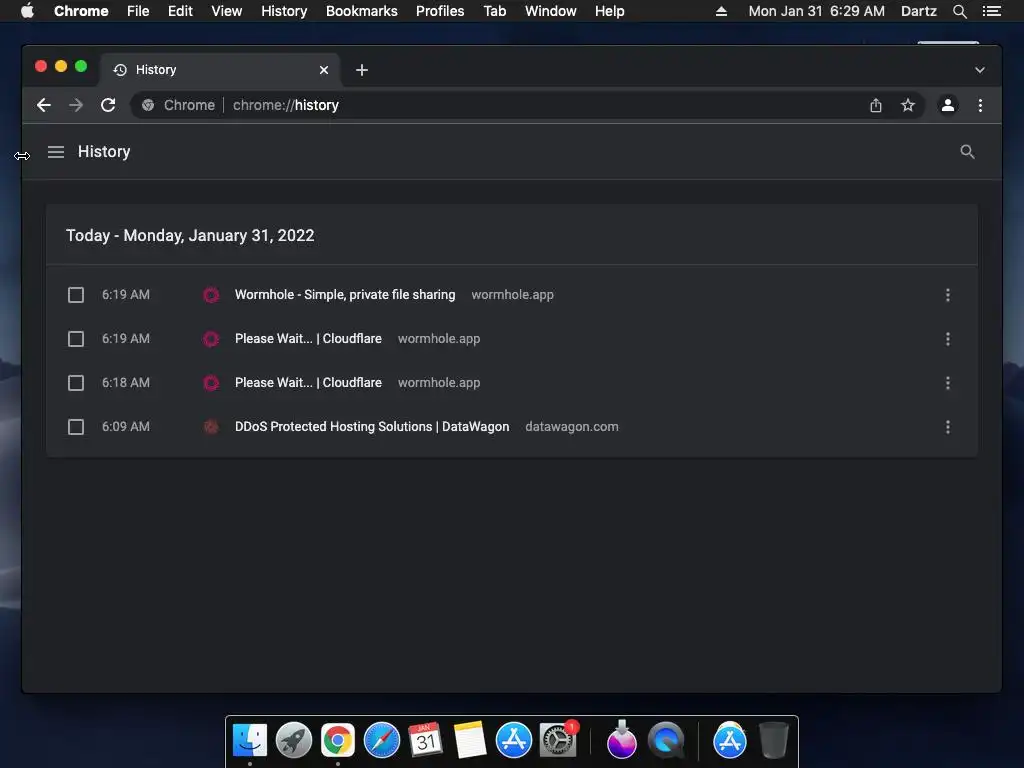Go back with the back arrow
This screenshot has height=768, width=1024.
[44, 105]
